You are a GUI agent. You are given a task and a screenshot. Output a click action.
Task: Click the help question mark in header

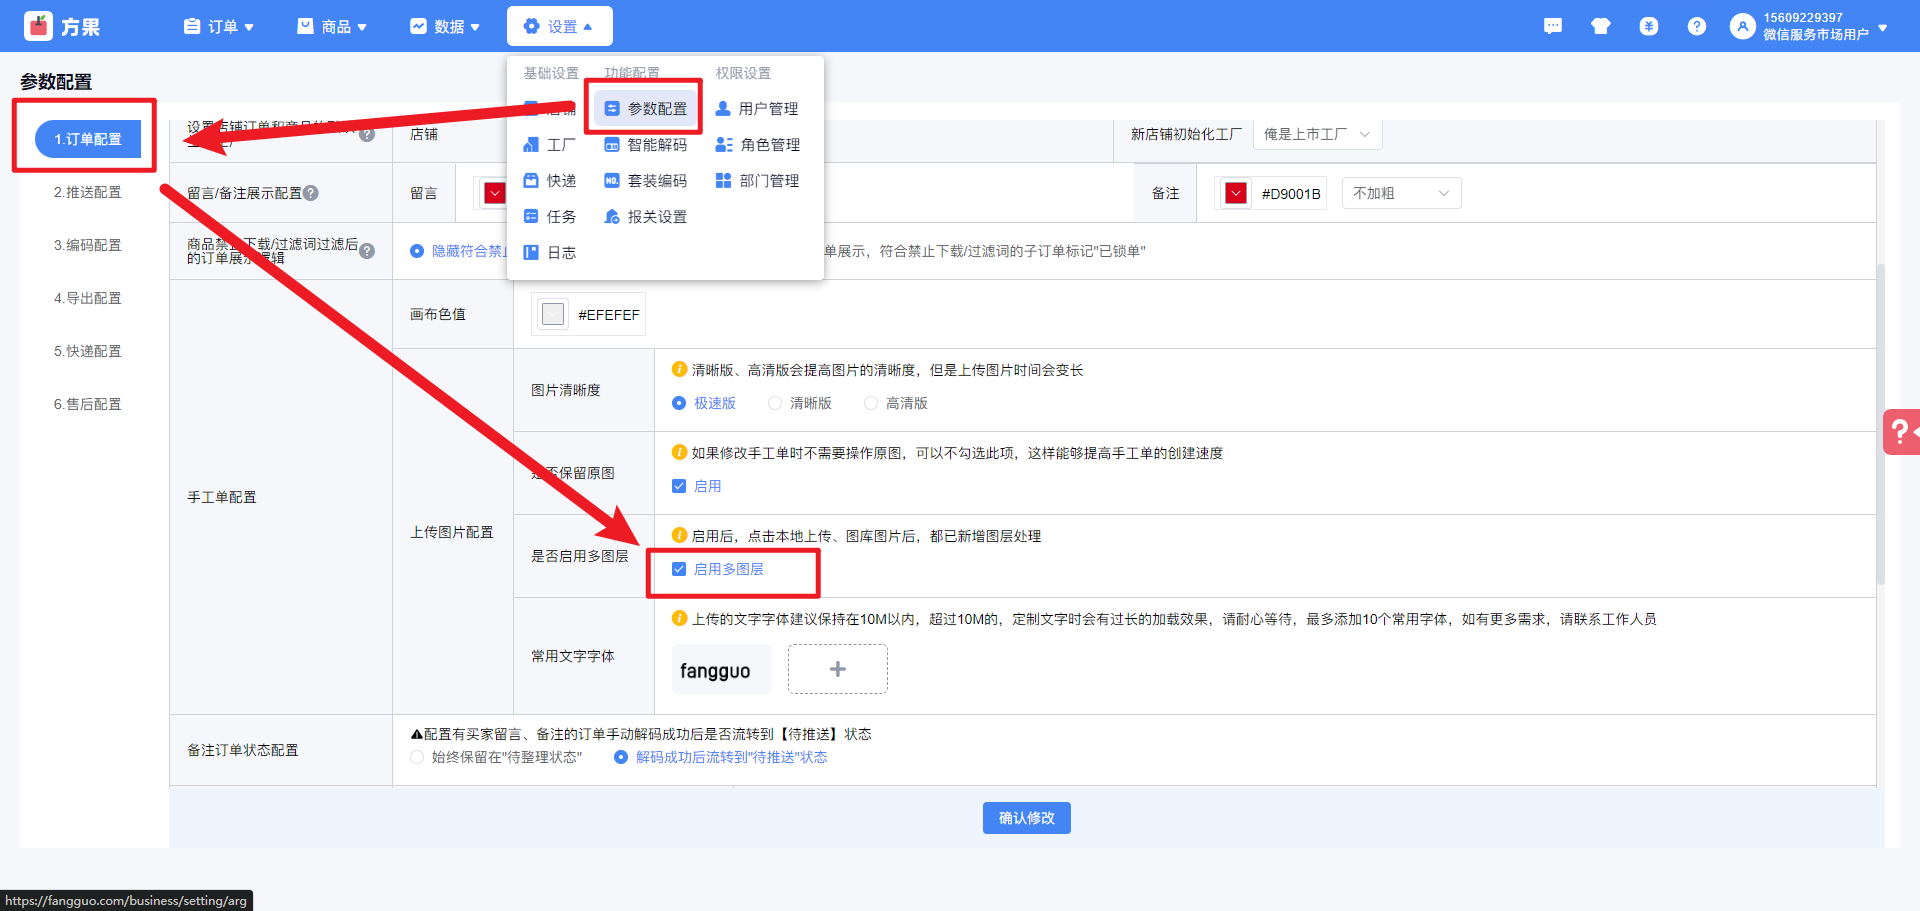tap(1696, 27)
